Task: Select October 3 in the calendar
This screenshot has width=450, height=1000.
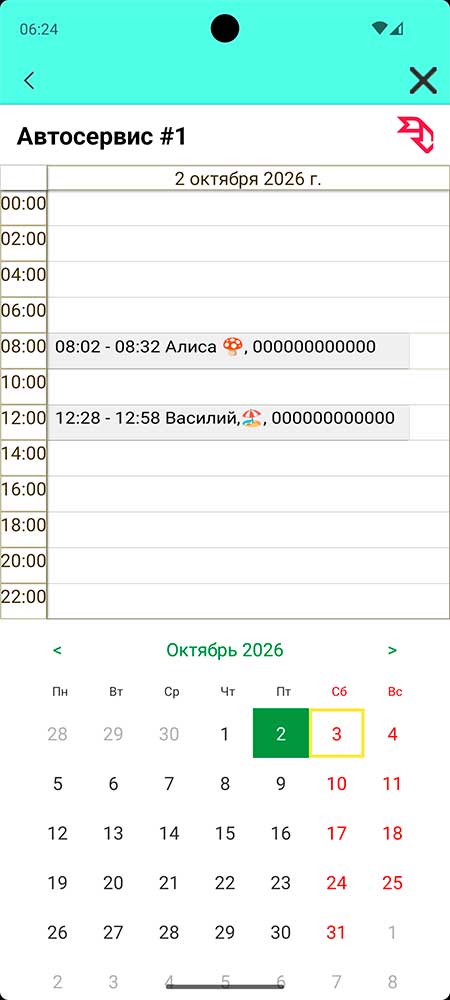Action: pyautogui.click(x=337, y=734)
